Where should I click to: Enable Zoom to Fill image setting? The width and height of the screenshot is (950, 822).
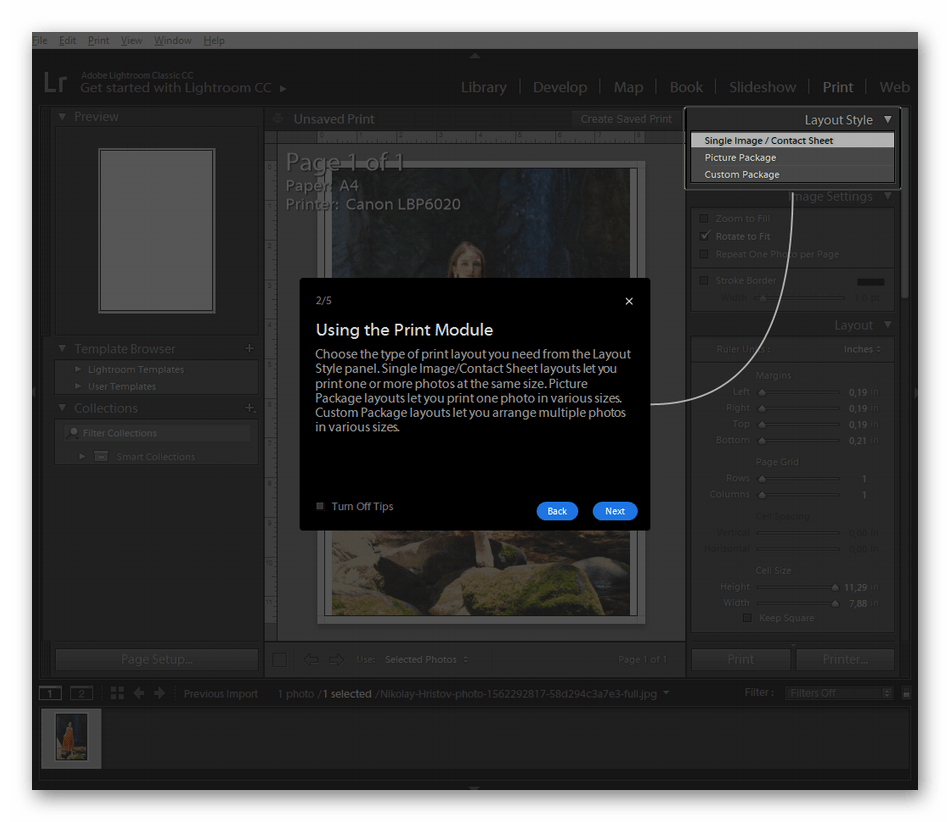click(704, 218)
